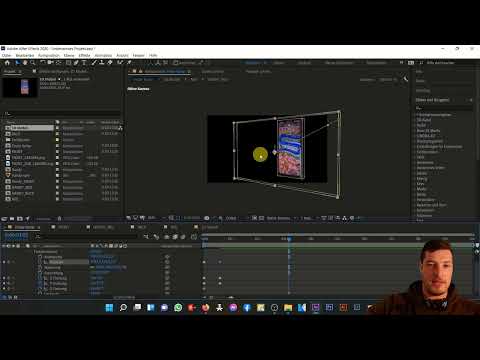Open Windows taskbar search

pyautogui.click(x=123, y=307)
